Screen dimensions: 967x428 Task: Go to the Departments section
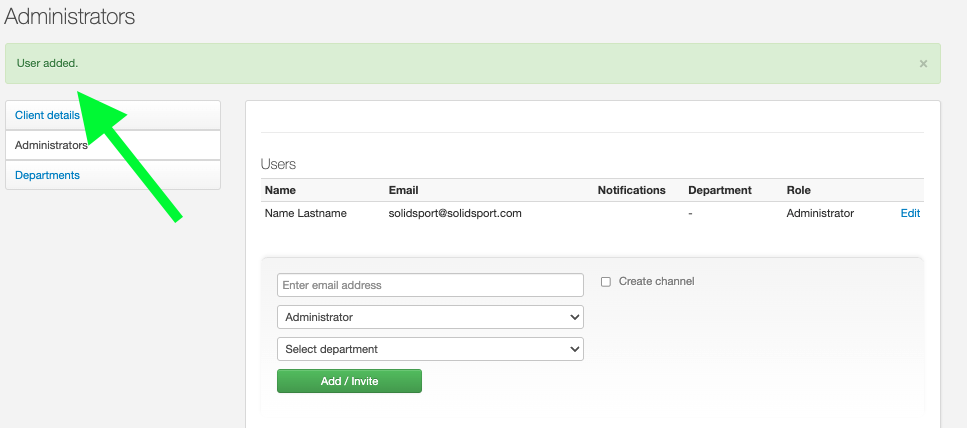47,175
